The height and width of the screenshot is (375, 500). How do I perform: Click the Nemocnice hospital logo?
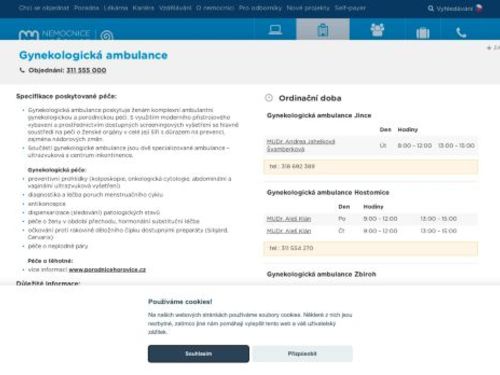66,34
